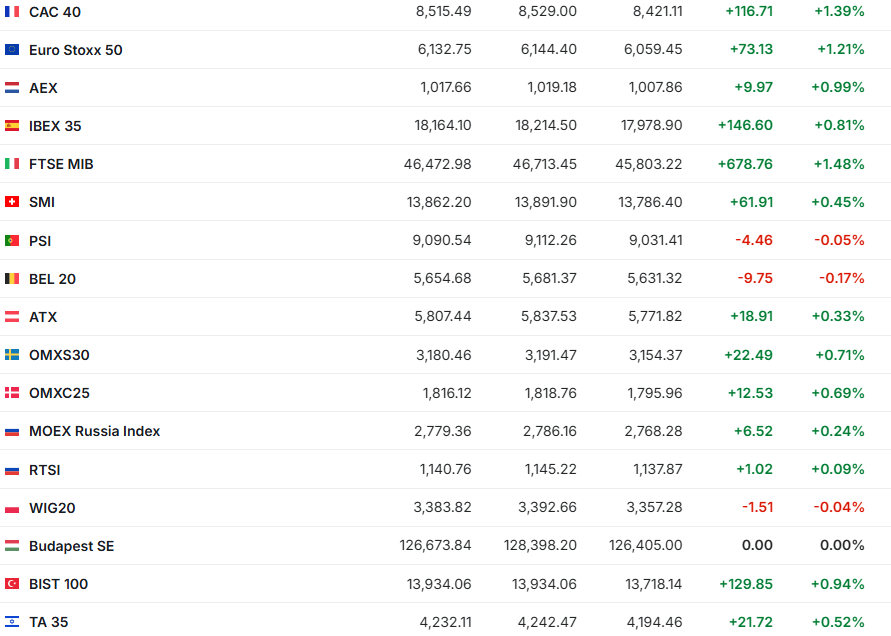Screen dimensions: 891x636
Task: Click the Israel flag icon beside TA 35
Action: click(x=12, y=622)
